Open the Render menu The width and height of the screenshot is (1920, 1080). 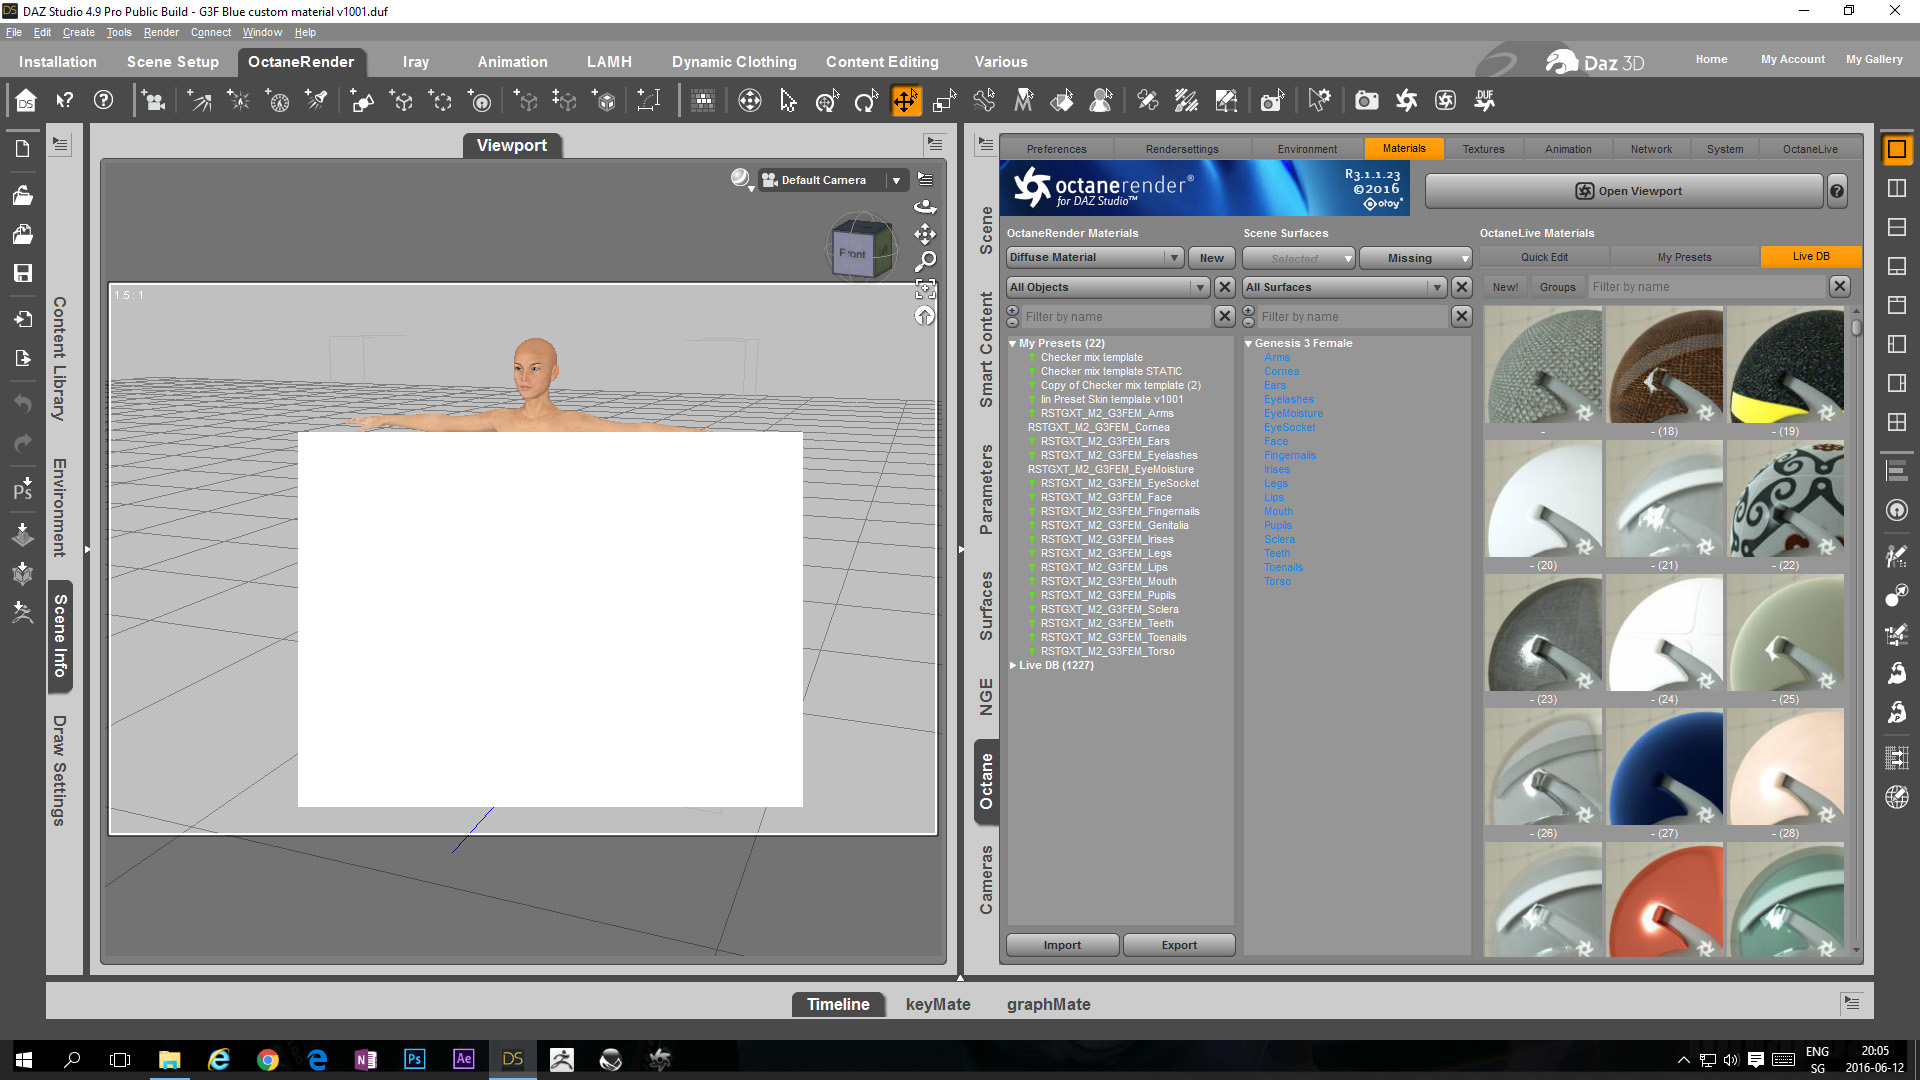[160, 32]
